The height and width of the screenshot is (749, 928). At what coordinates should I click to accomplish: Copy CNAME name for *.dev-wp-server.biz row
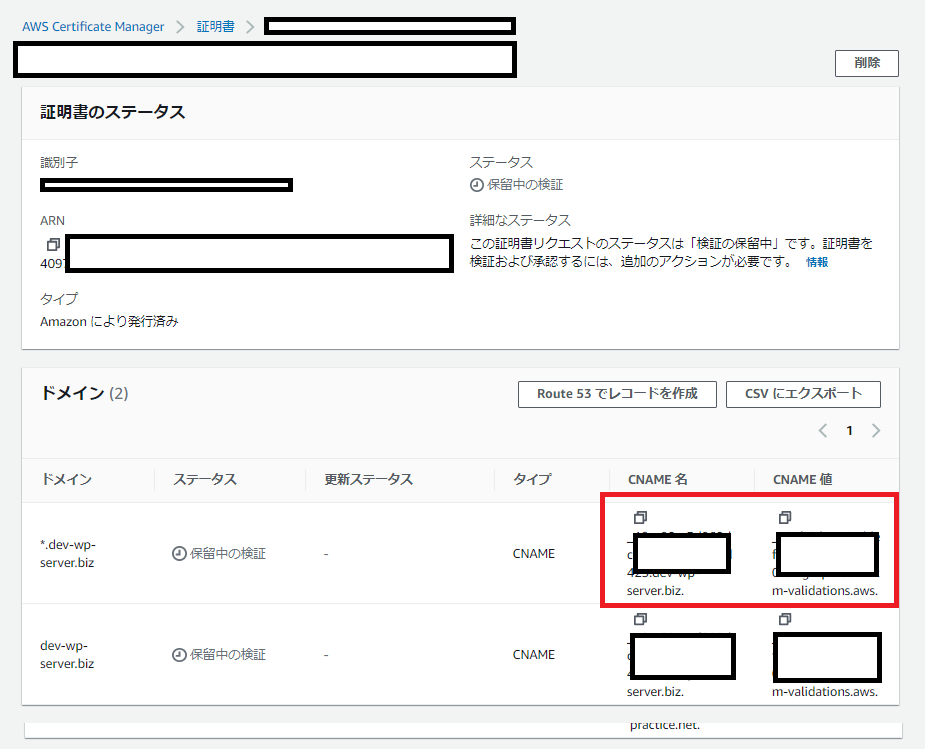(640, 518)
